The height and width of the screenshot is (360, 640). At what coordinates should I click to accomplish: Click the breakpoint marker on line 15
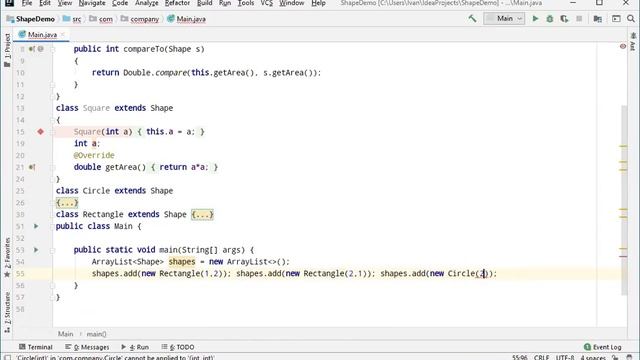(x=40, y=131)
